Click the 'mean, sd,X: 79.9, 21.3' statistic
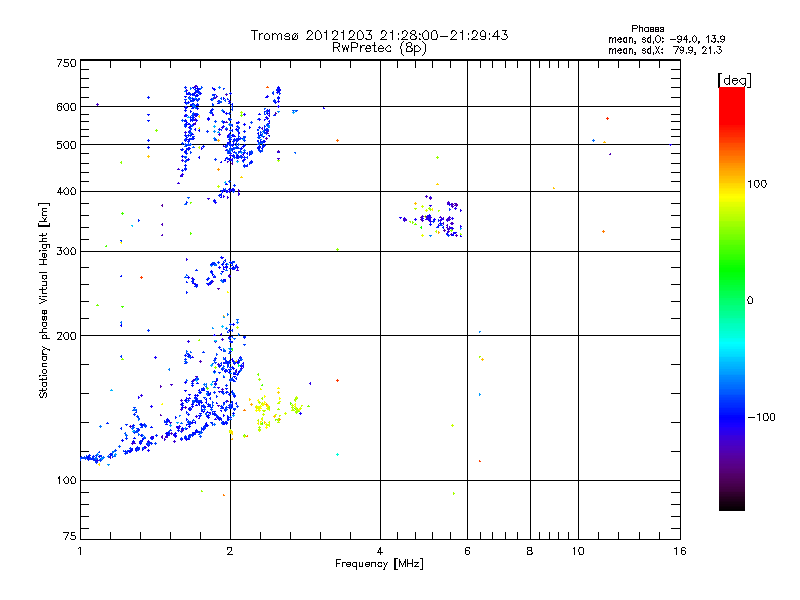This screenshot has width=800, height=600. pyautogui.click(x=665, y=50)
